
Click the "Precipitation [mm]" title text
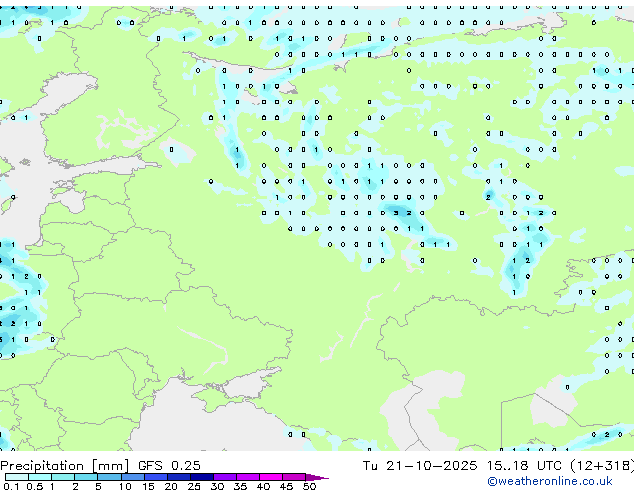coord(65,466)
